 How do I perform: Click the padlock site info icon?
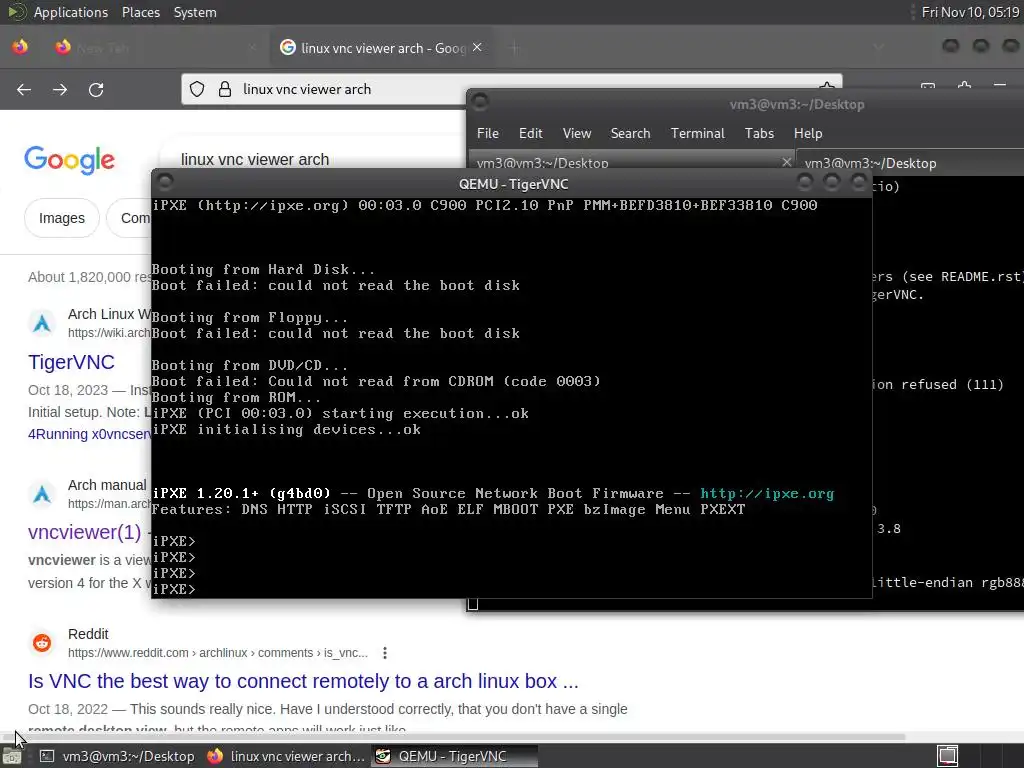pyautogui.click(x=225, y=89)
